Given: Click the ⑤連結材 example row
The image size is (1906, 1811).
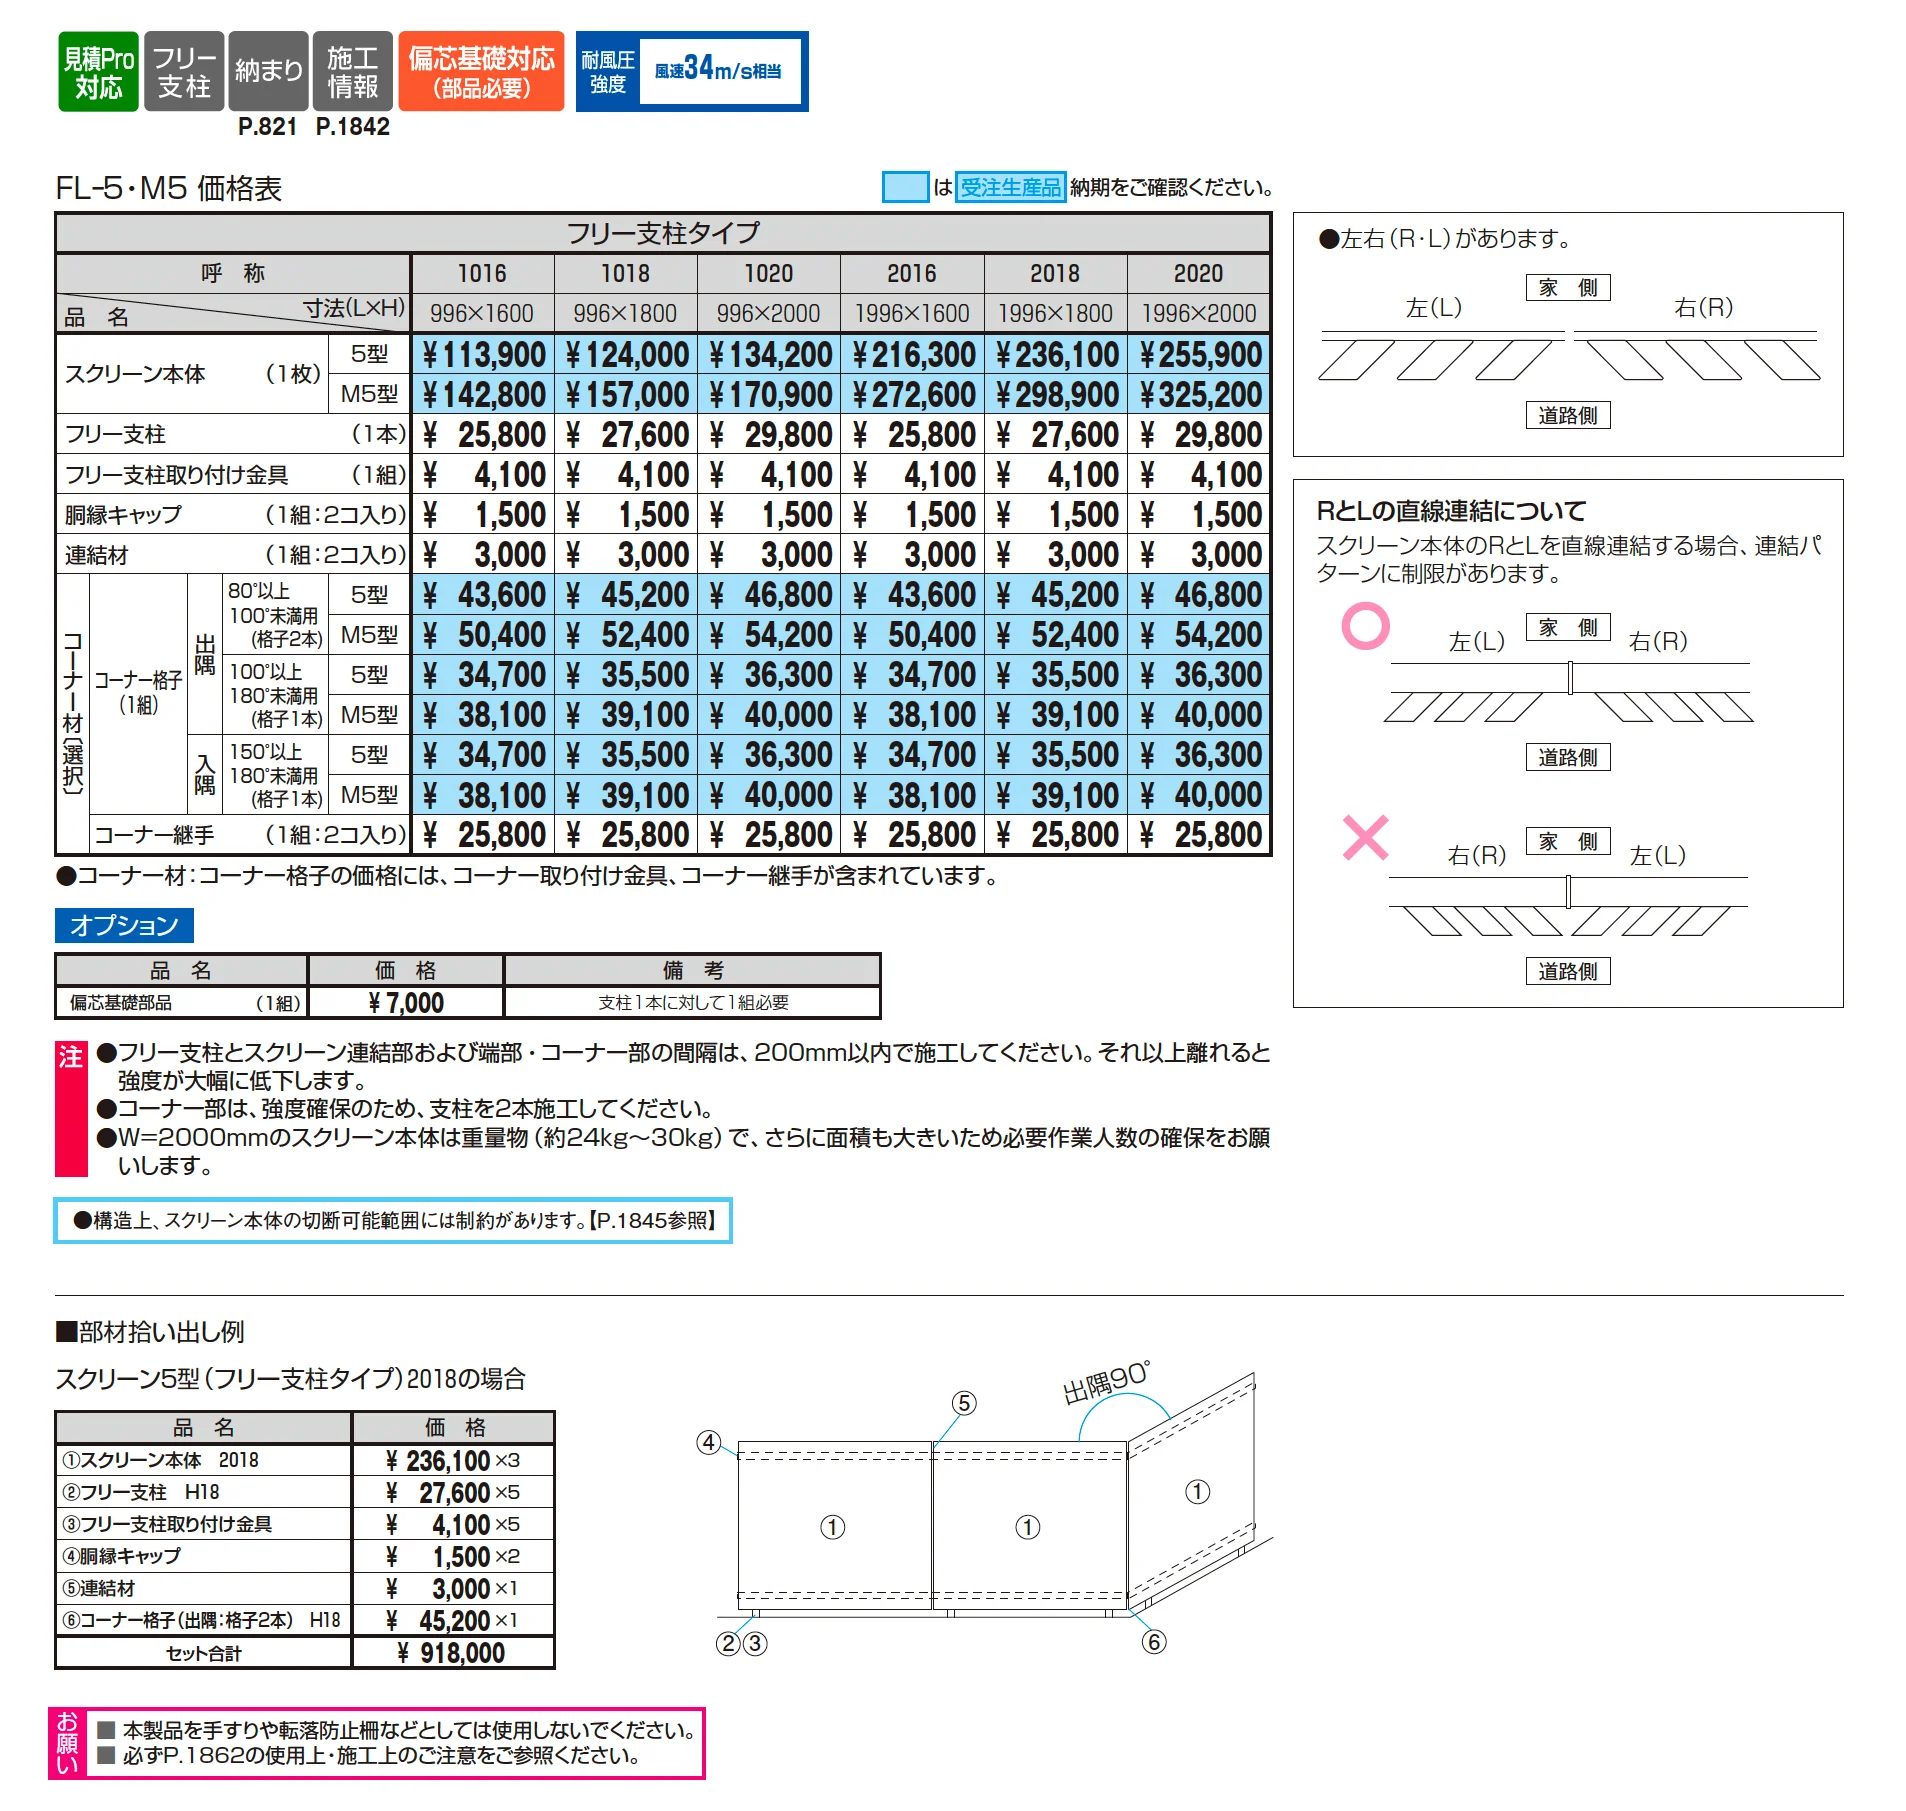Looking at the screenshot, I should pos(305,1588).
